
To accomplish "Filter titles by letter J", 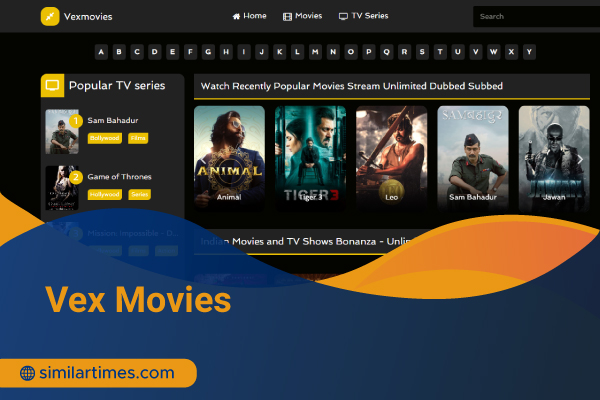I will [262, 52].
